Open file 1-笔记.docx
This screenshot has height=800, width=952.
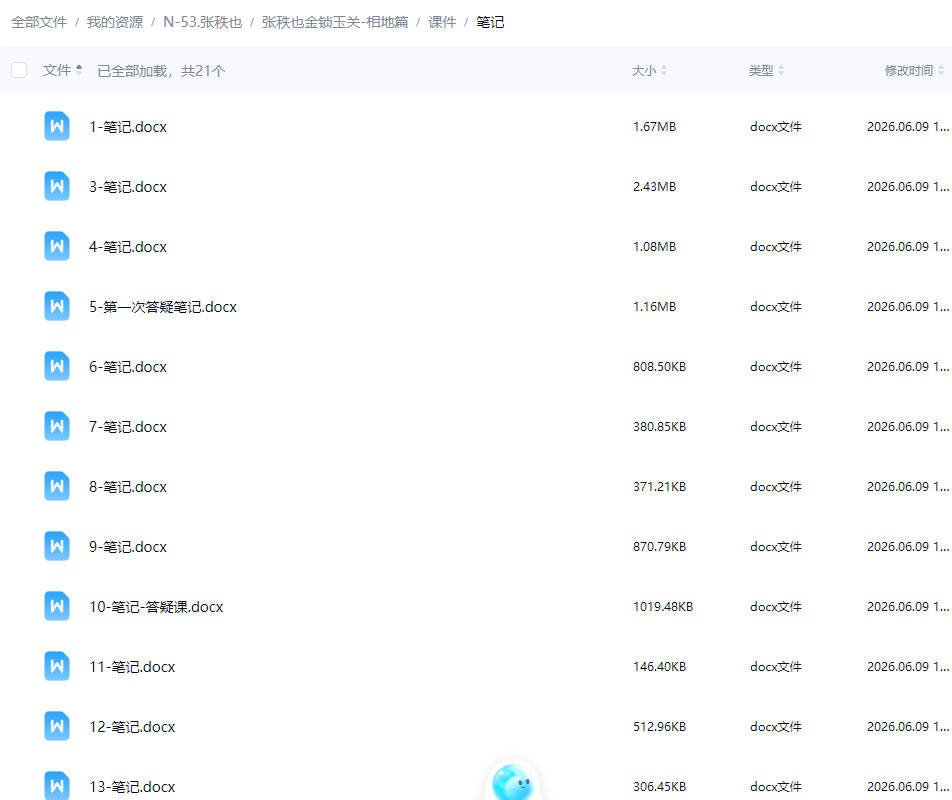tap(128, 127)
